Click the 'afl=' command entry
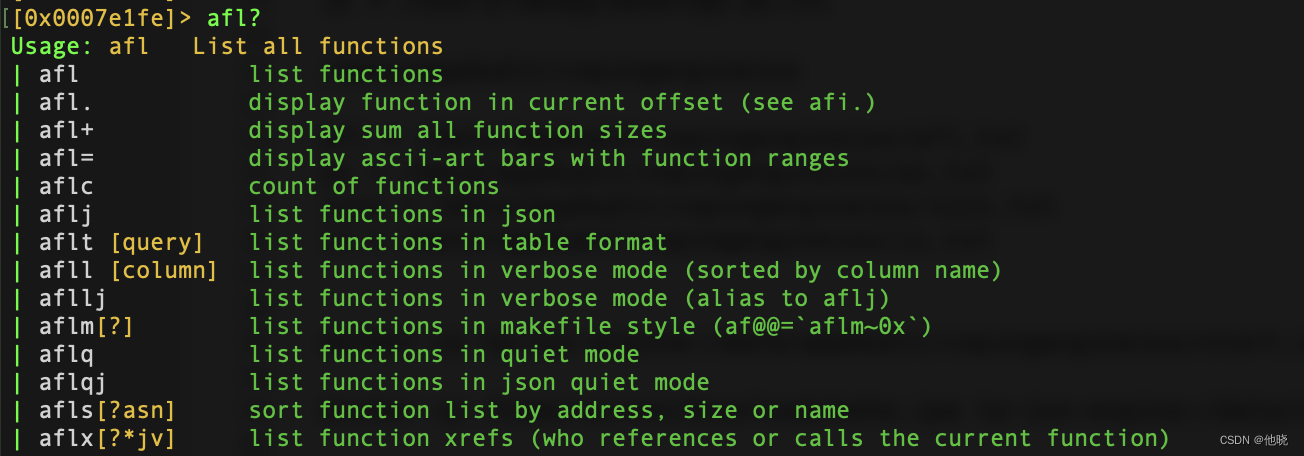 pos(66,158)
